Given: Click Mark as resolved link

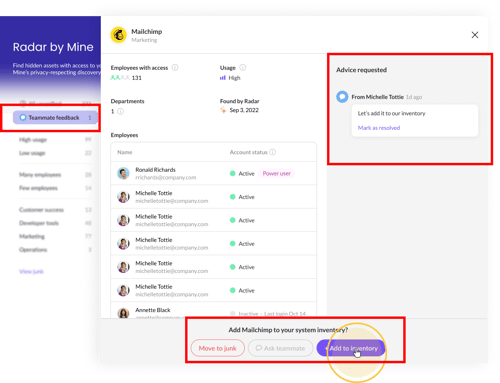Looking at the screenshot, I should point(379,128).
